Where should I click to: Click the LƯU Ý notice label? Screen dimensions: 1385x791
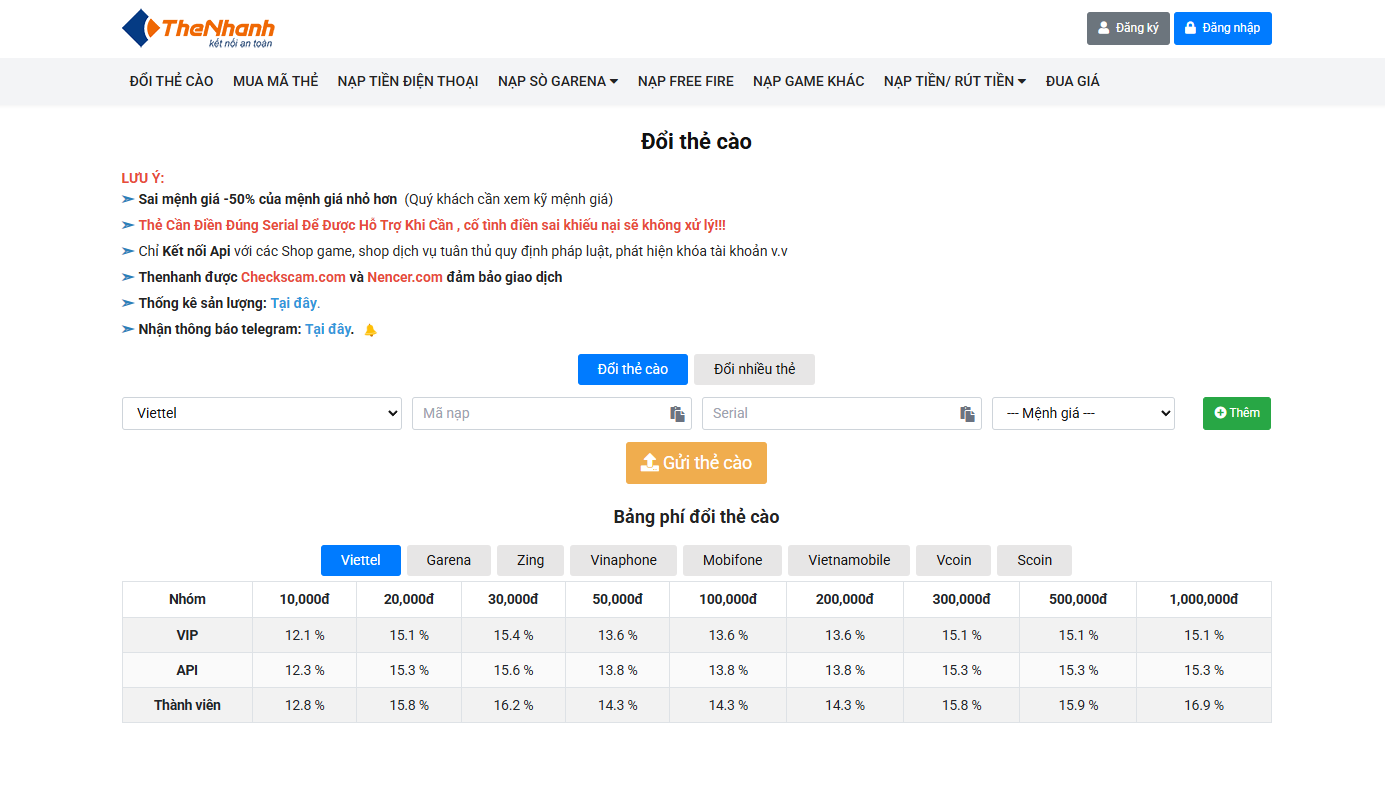[x=143, y=178]
